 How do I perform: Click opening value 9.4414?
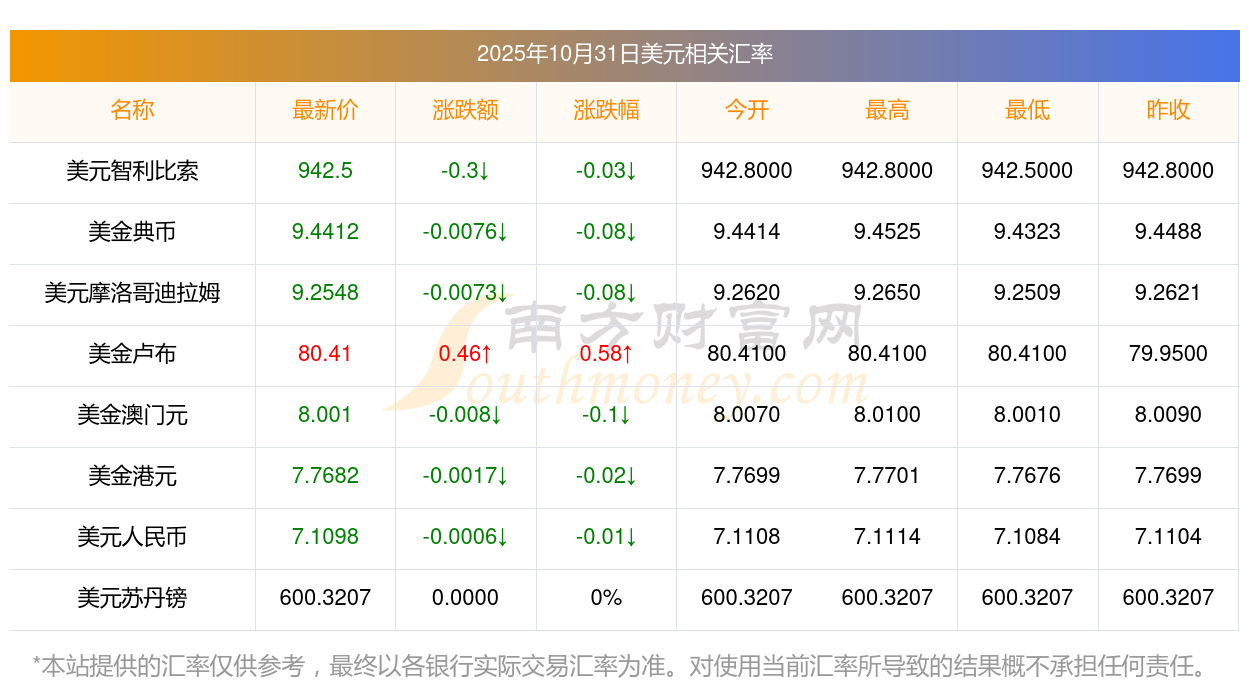[x=747, y=232]
